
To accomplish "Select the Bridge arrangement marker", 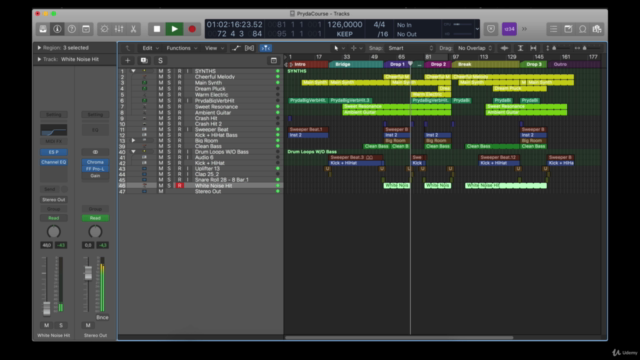I will (x=356, y=64).
